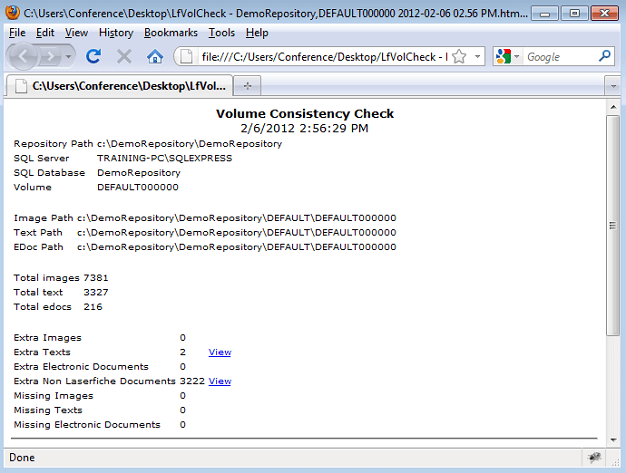
Task: Go to the Home page icon
Action: (x=155, y=57)
